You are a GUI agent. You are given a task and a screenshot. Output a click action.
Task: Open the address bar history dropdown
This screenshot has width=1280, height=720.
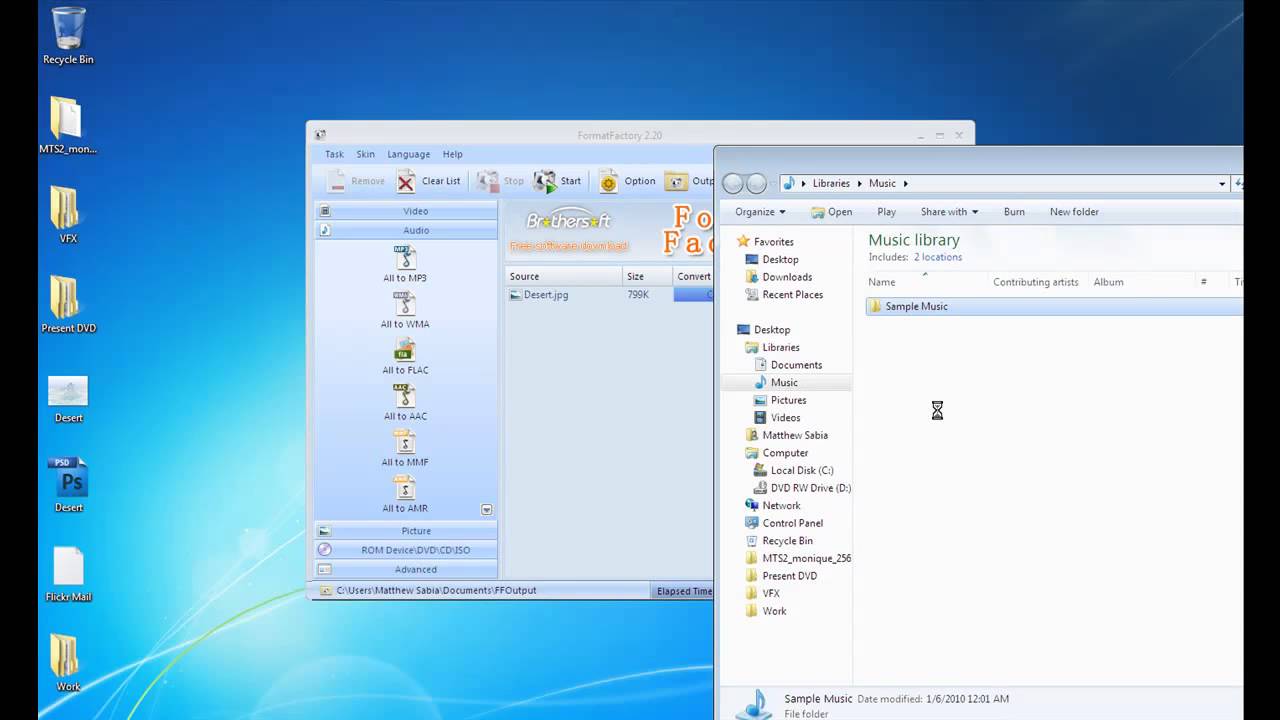point(1222,184)
